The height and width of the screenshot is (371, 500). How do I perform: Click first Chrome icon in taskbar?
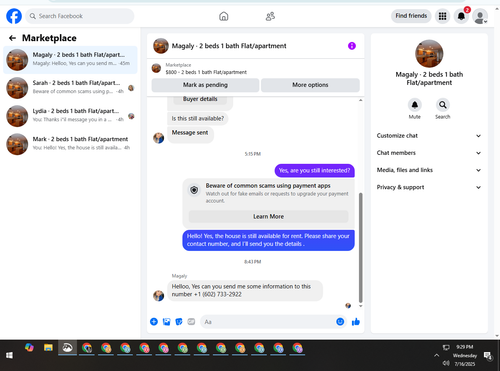pos(87,348)
